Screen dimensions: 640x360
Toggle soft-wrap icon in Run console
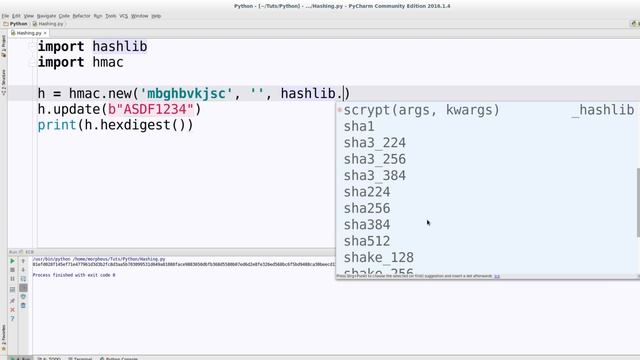click(23, 279)
